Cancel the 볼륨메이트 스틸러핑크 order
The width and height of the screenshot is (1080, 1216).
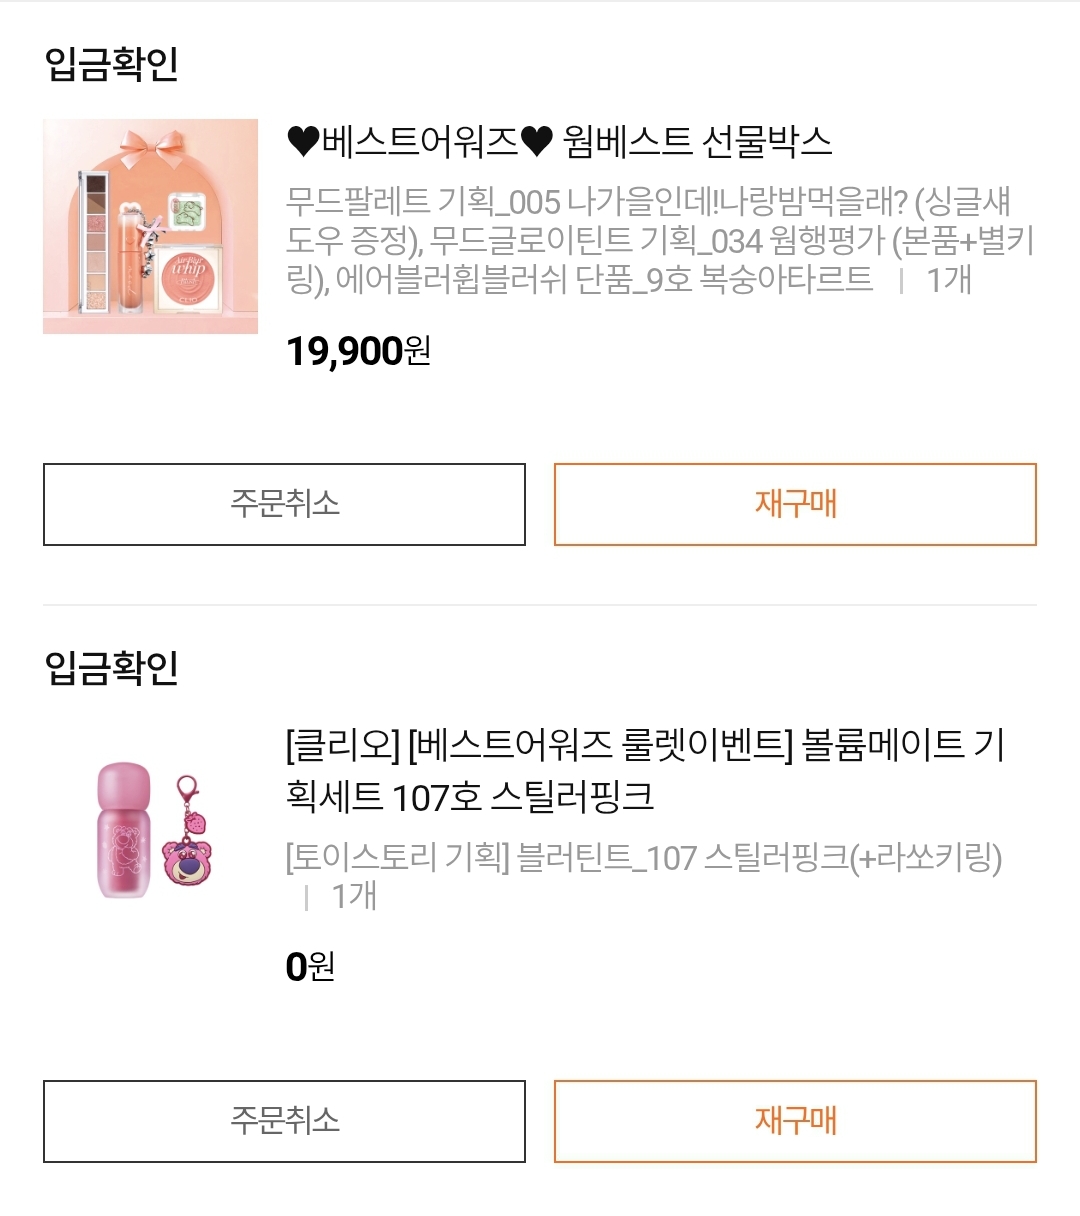[x=284, y=1121]
